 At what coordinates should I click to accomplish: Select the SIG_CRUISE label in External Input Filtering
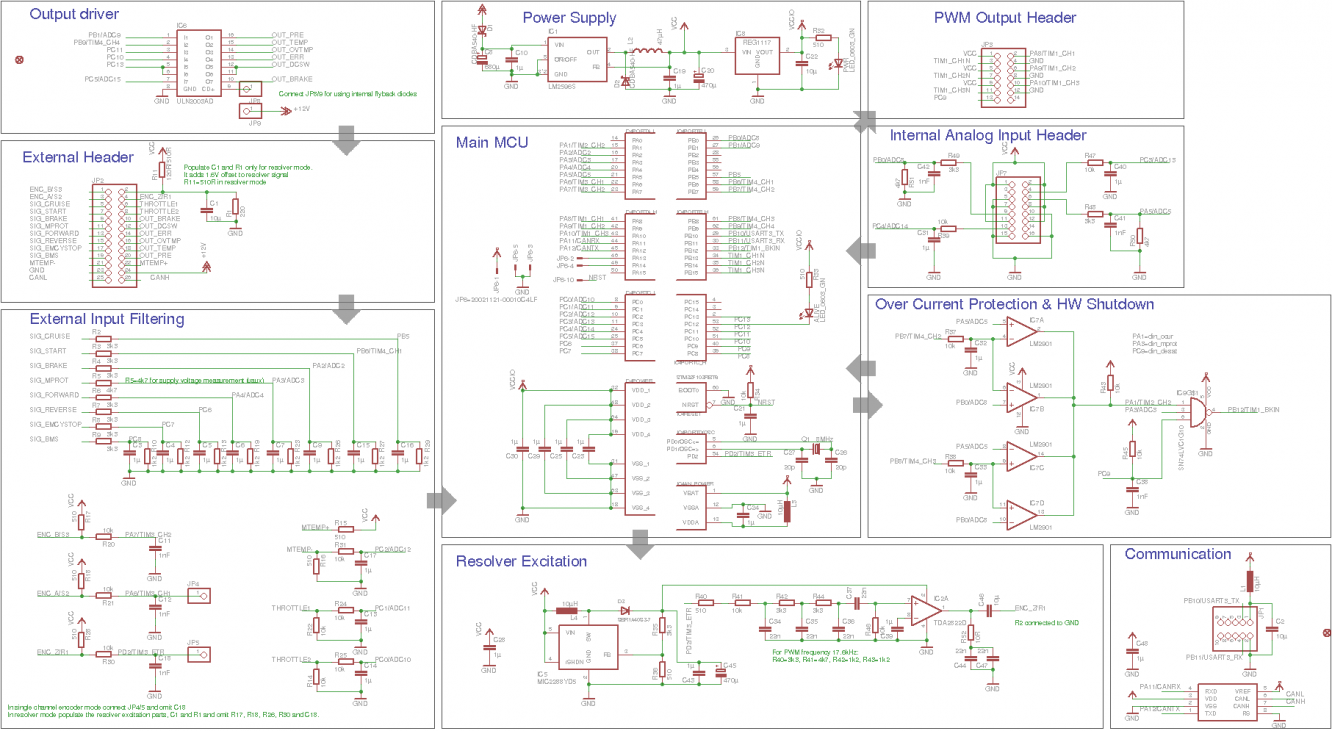pos(50,336)
